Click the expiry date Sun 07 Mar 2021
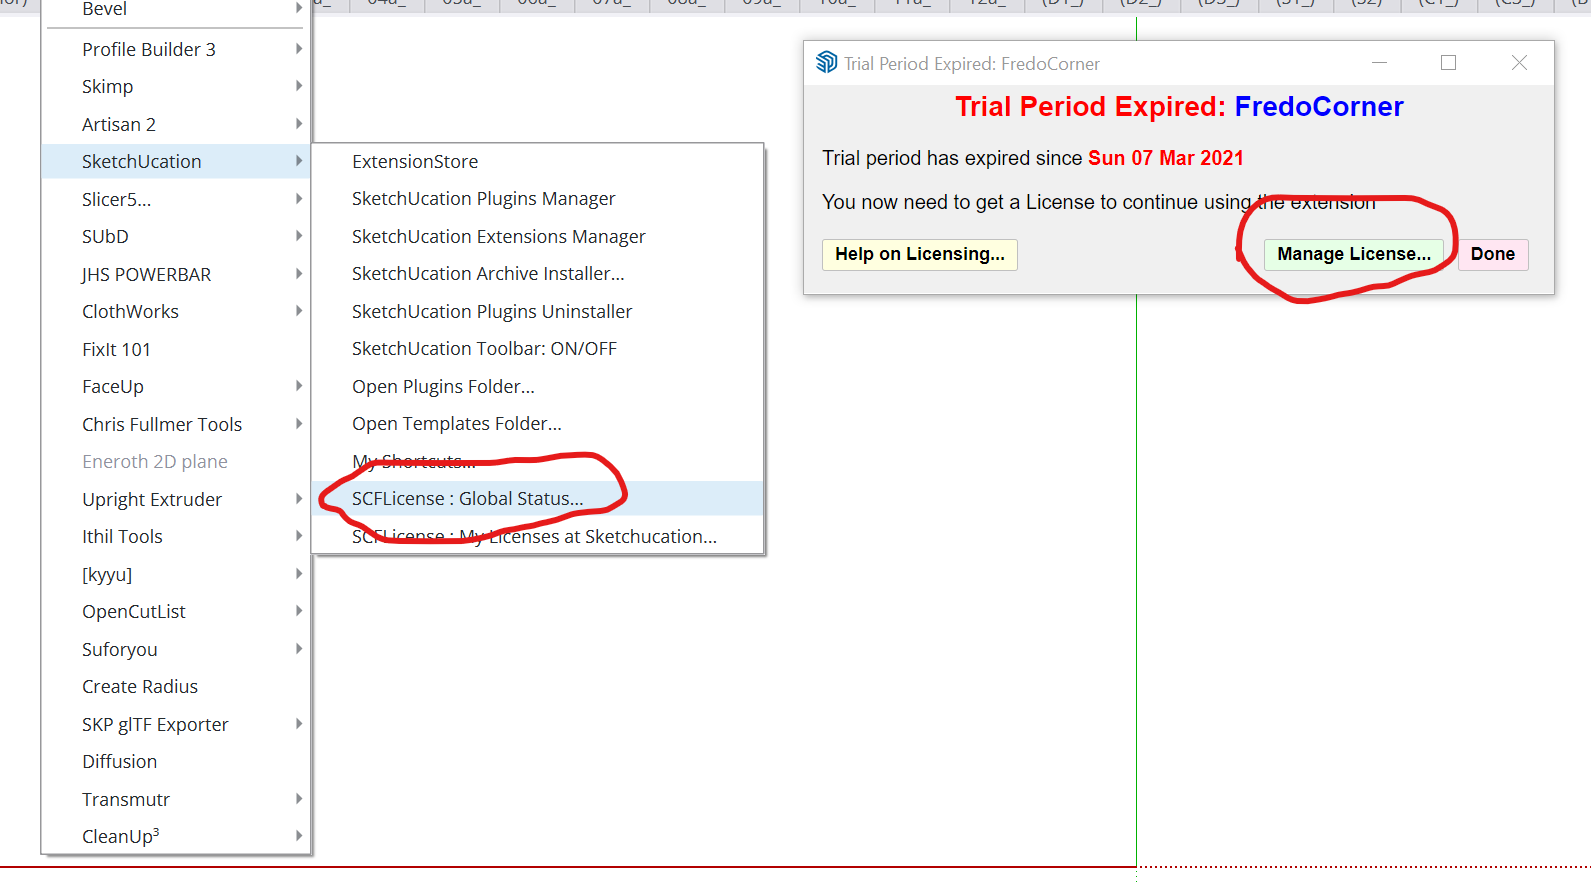The image size is (1591, 886). pyautogui.click(x=1166, y=158)
